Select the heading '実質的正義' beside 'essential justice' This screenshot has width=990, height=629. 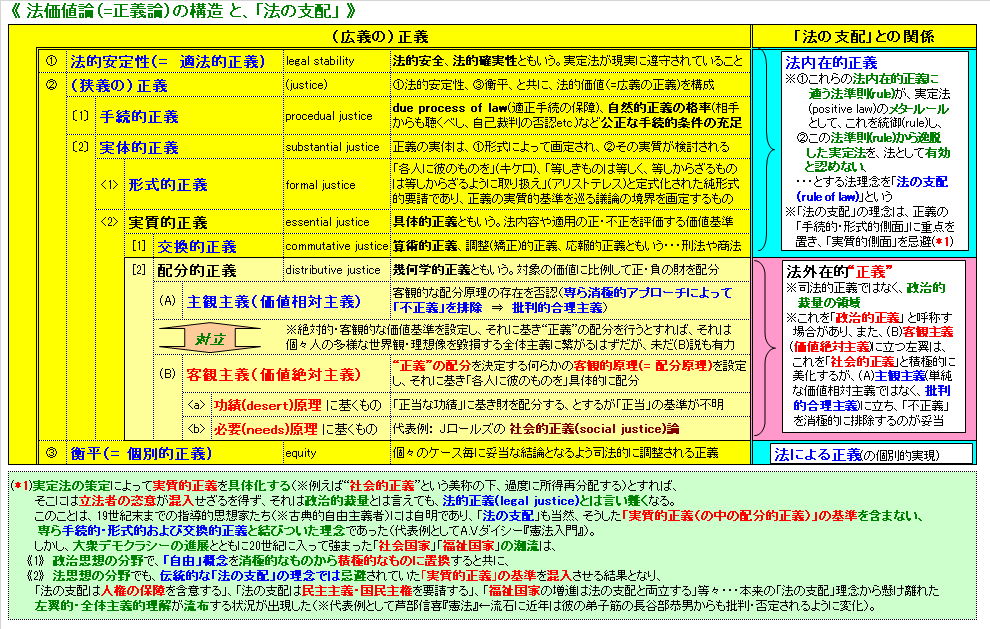(168, 222)
